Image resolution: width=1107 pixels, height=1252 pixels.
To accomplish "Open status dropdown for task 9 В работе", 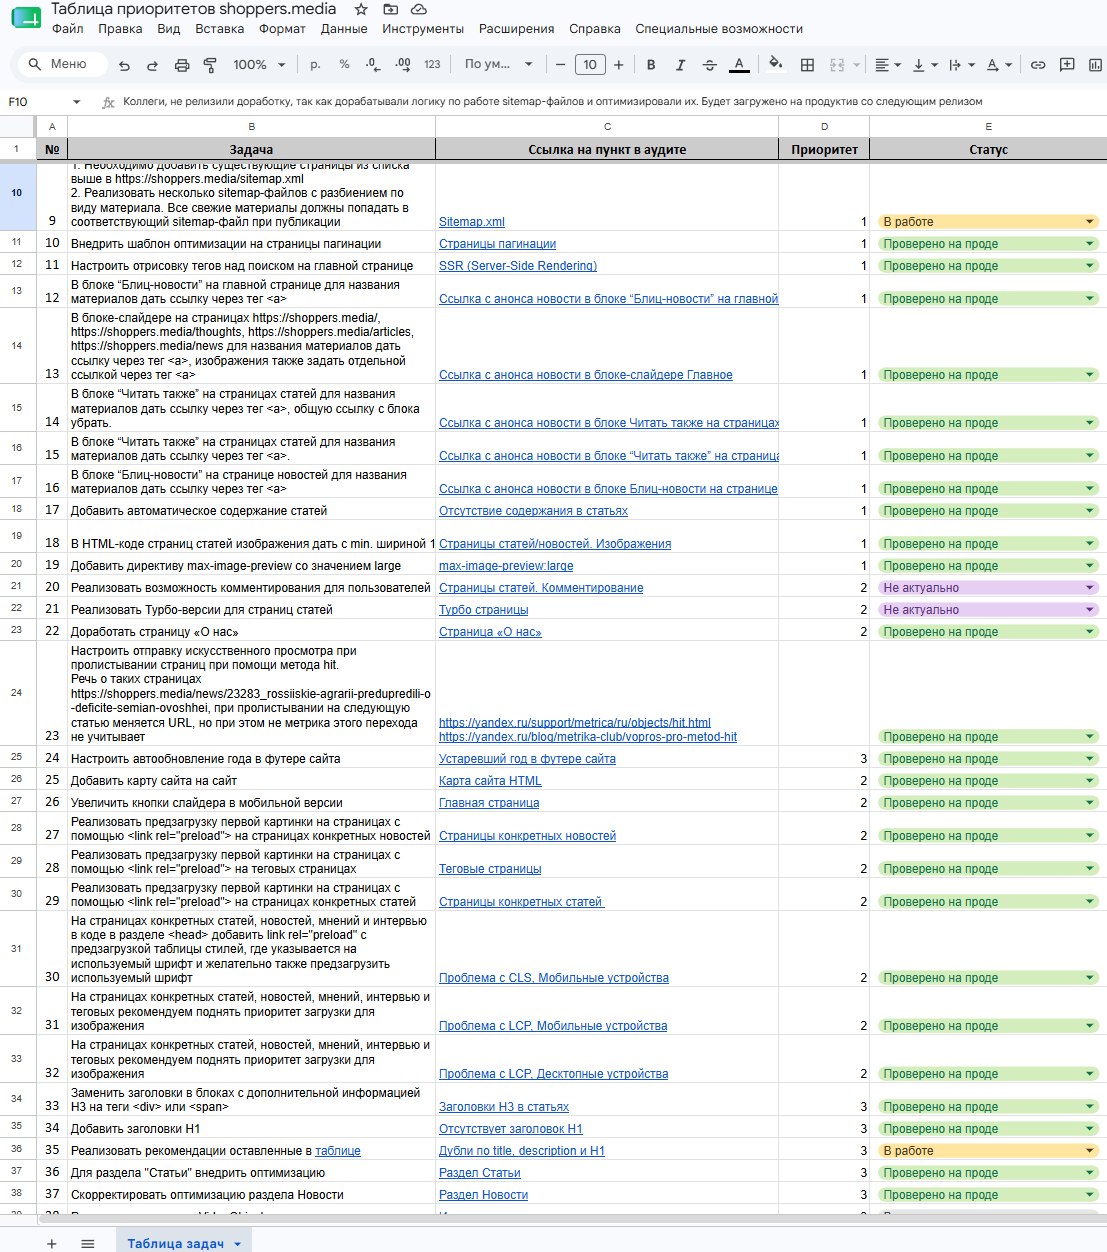I will tap(1090, 222).
